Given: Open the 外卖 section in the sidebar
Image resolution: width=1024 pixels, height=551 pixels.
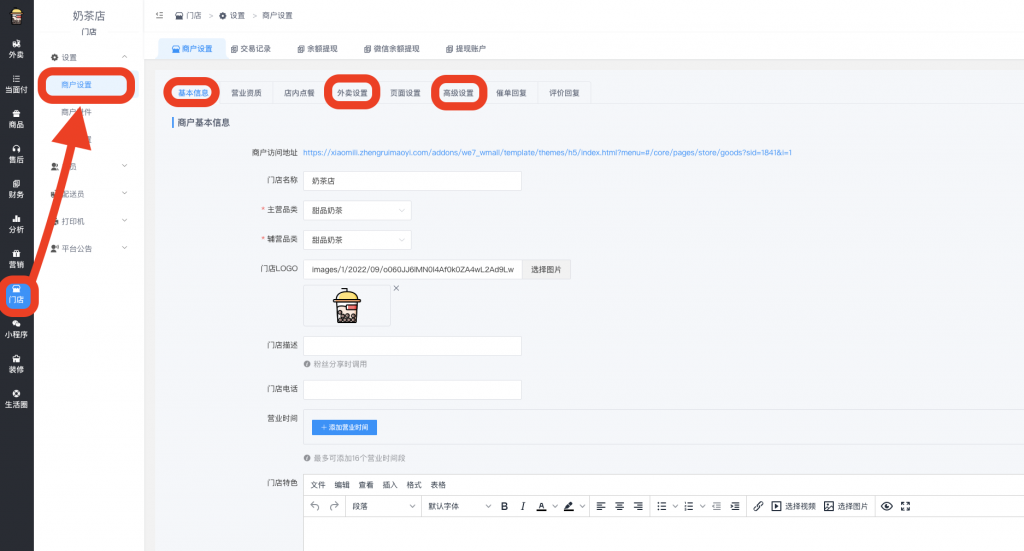Looking at the screenshot, I should click(x=16, y=49).
